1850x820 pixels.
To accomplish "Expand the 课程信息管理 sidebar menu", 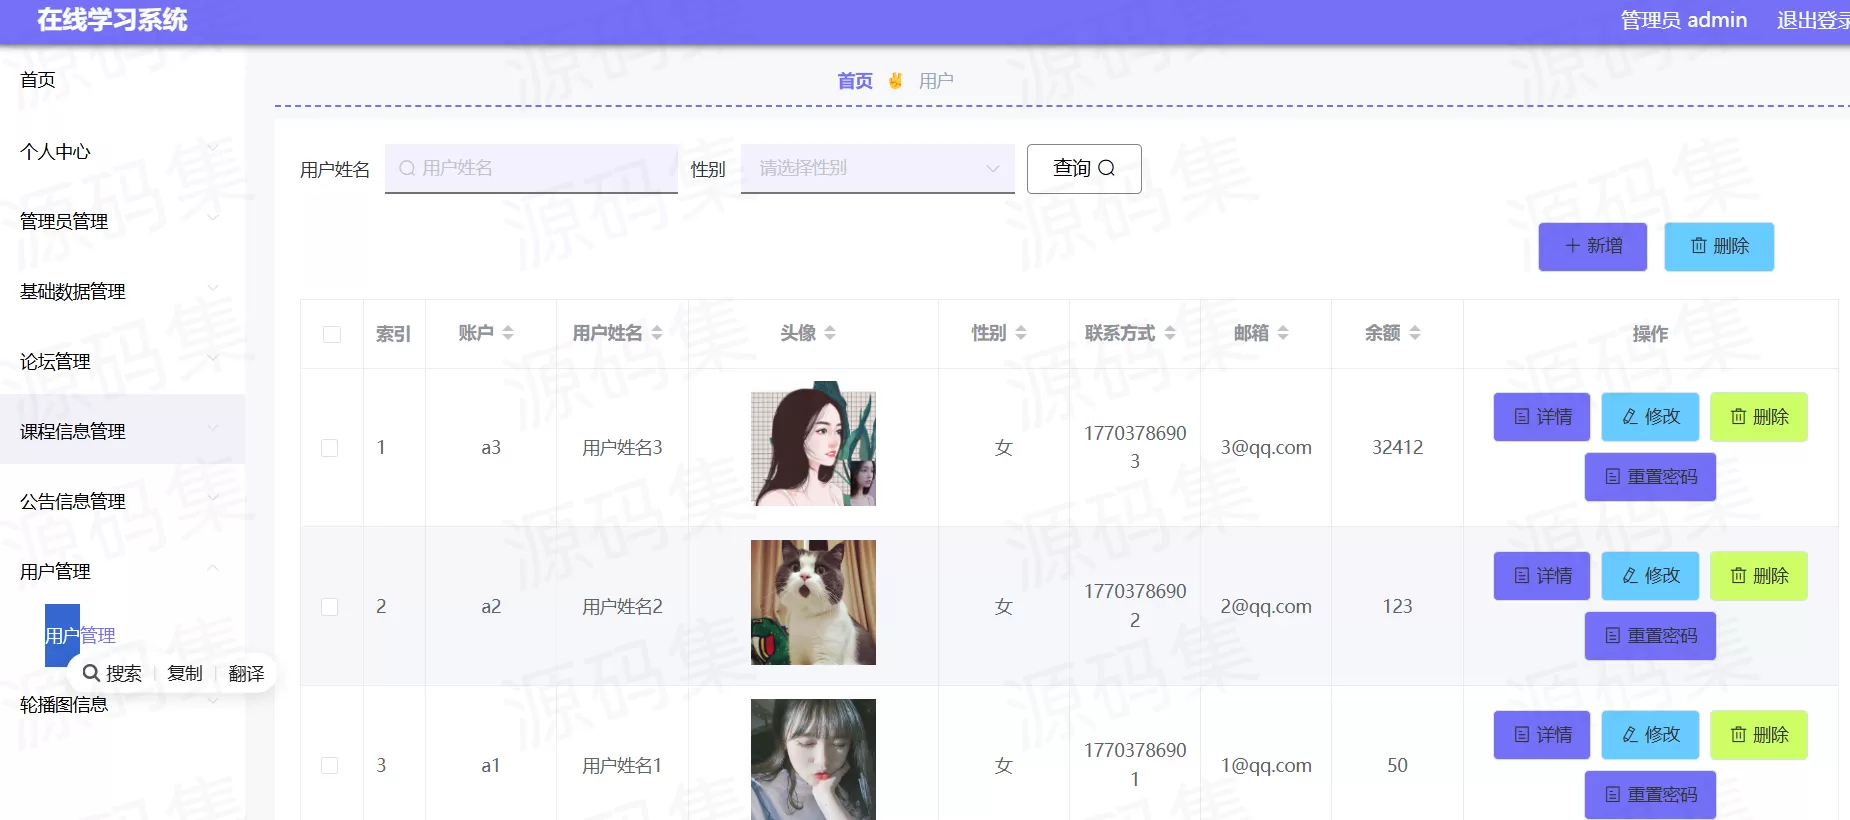I will 122,431.
